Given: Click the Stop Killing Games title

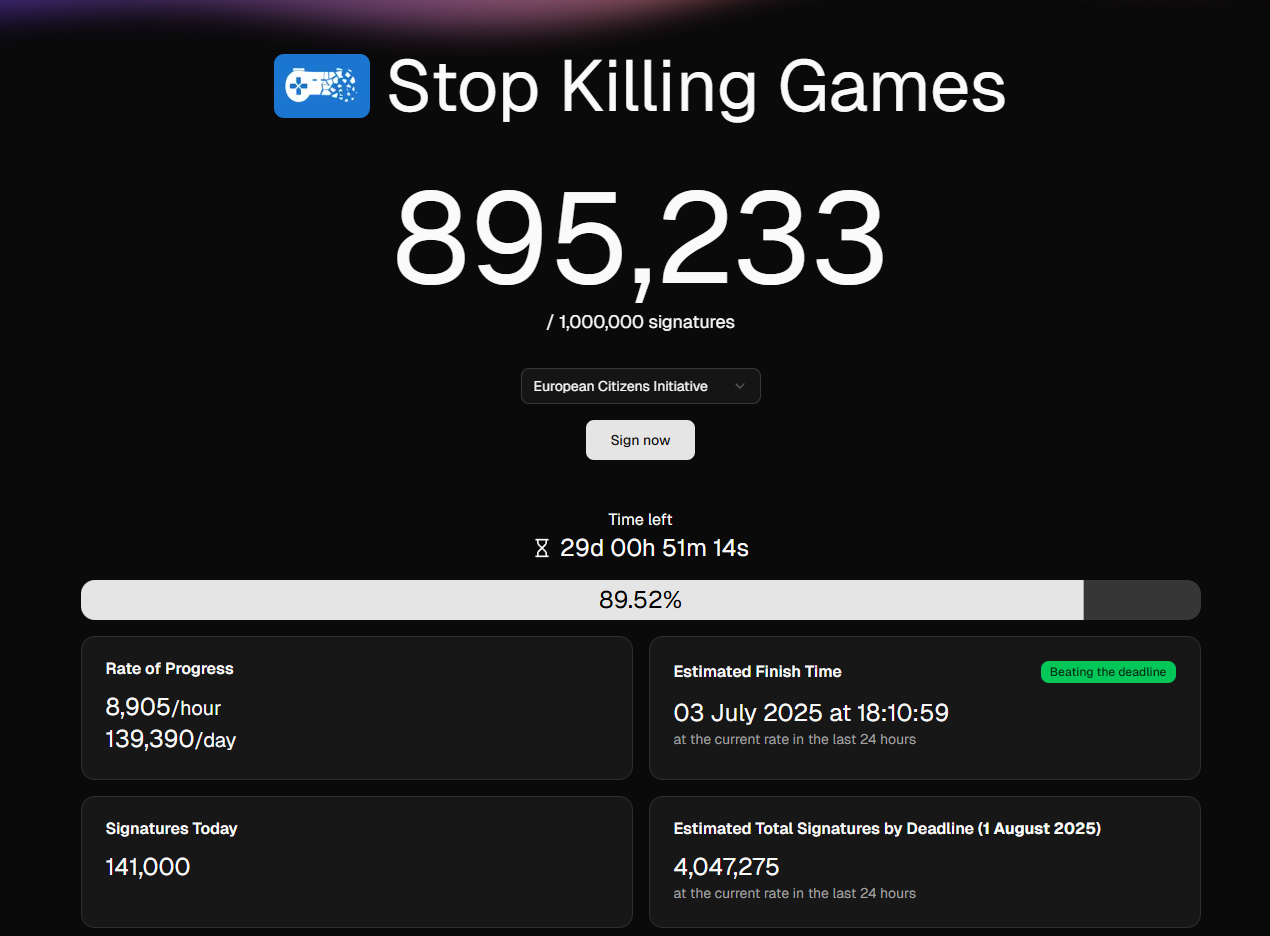Looking at the screenshot, I should coord(696,87).
